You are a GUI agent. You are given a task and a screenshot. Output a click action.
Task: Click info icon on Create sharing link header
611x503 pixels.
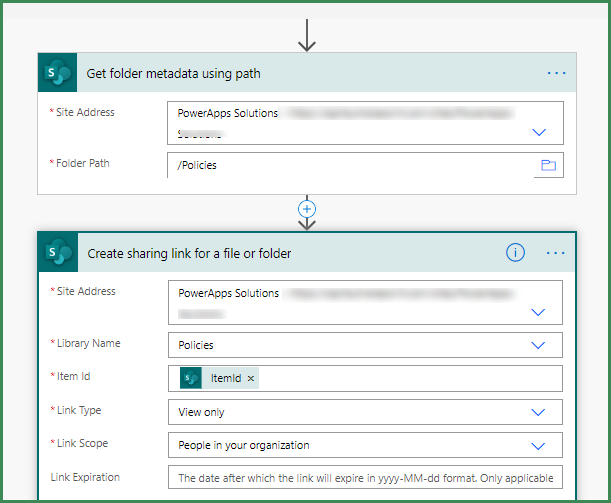click(x=515, y=252)
